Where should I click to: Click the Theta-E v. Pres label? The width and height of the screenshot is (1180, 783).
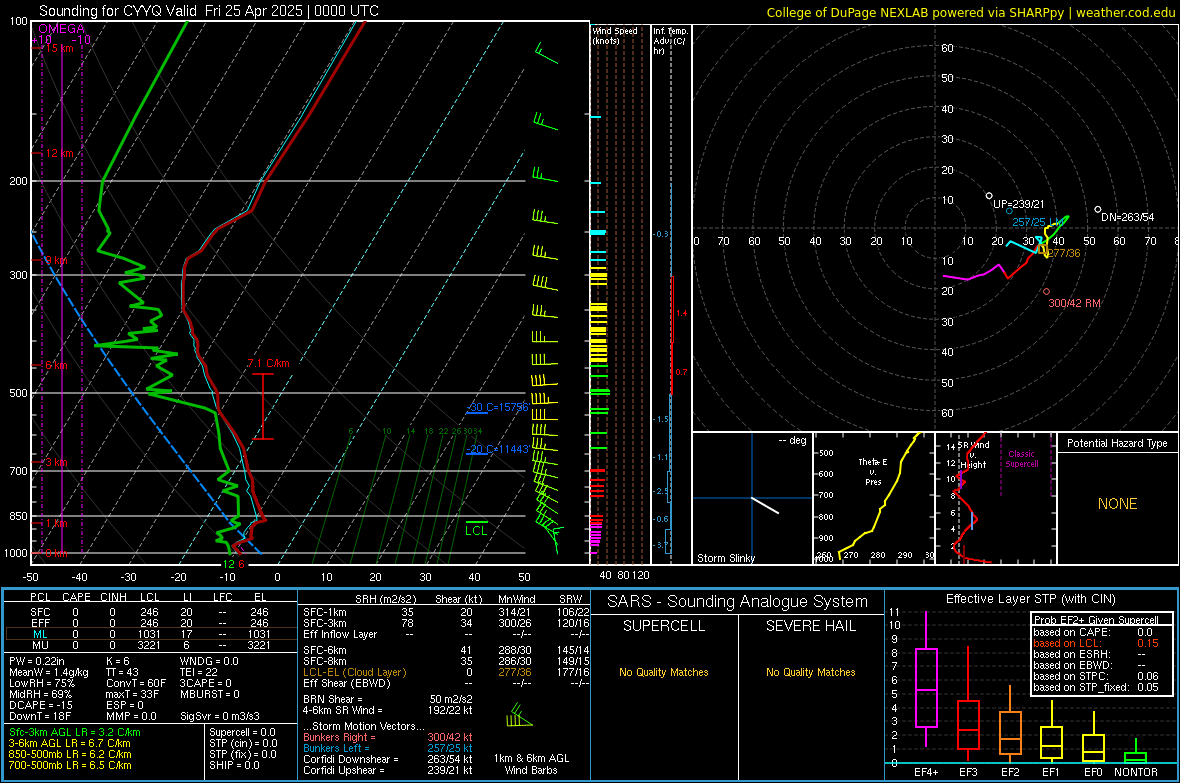pos(872,471)
